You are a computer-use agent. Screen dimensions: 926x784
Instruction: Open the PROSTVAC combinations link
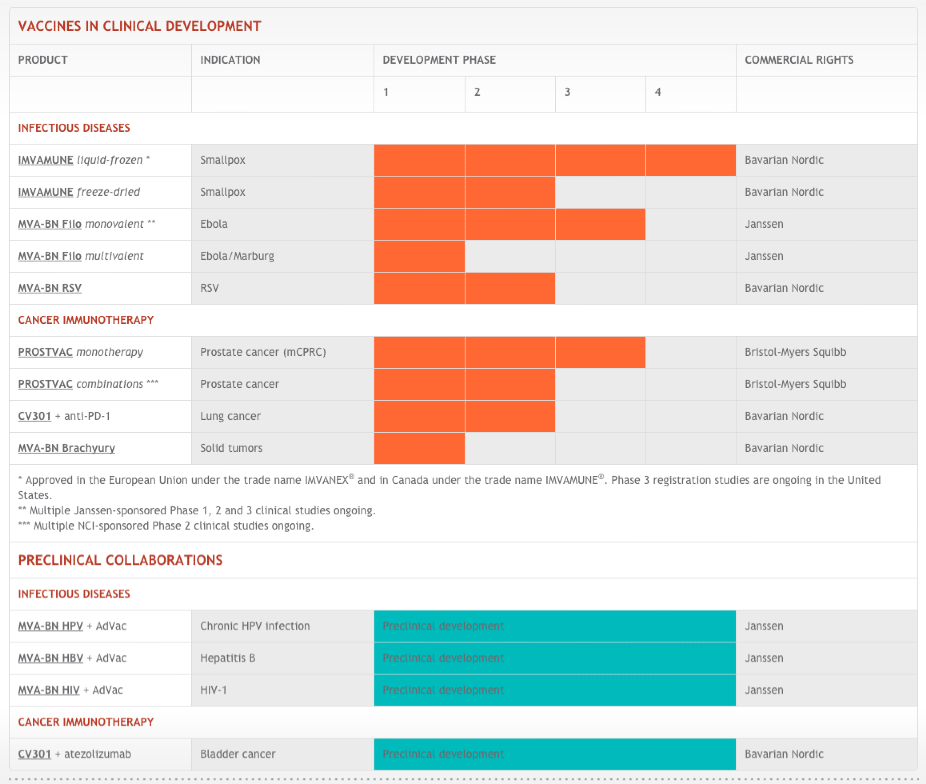point(45,384)
